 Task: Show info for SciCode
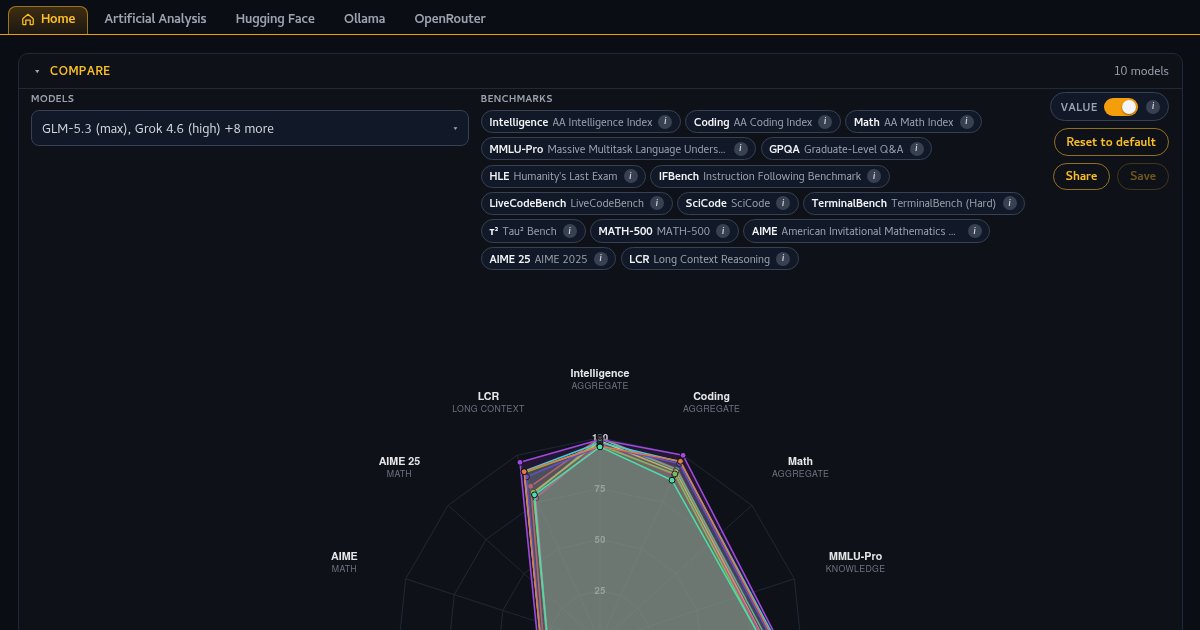(x=782, y=203)
